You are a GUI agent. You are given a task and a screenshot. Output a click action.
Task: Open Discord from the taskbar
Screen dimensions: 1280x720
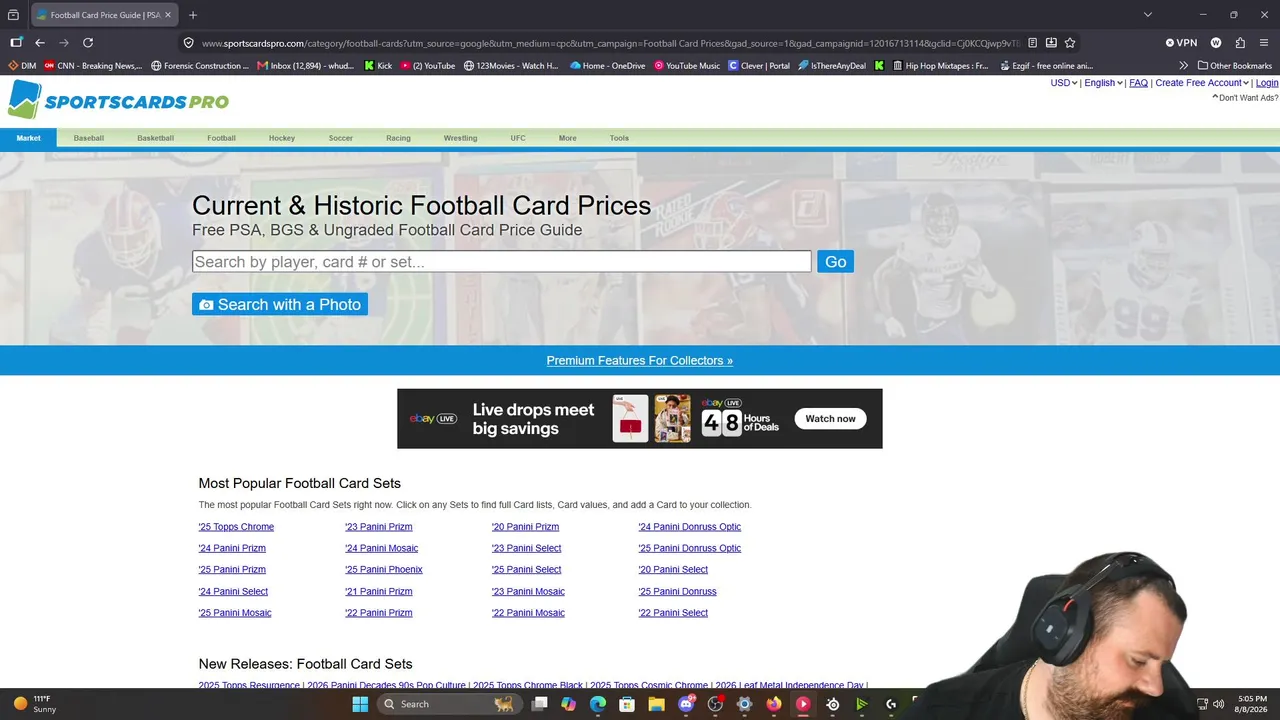pos(686,704)
